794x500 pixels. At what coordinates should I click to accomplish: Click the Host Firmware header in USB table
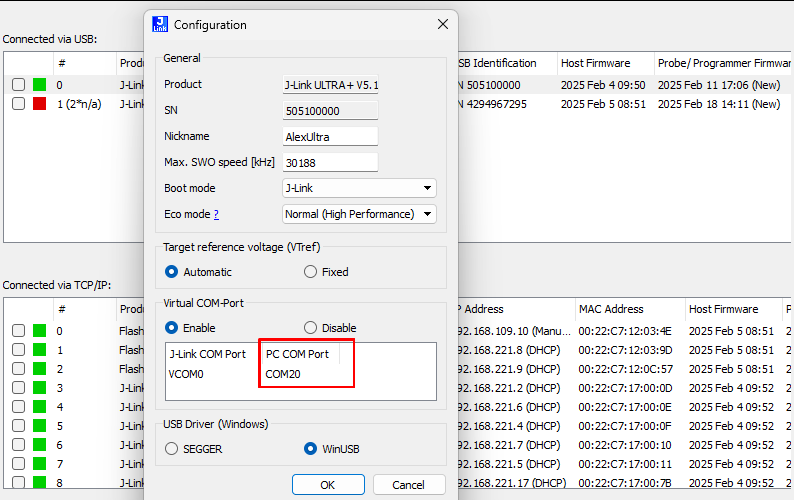pos(596,63)
